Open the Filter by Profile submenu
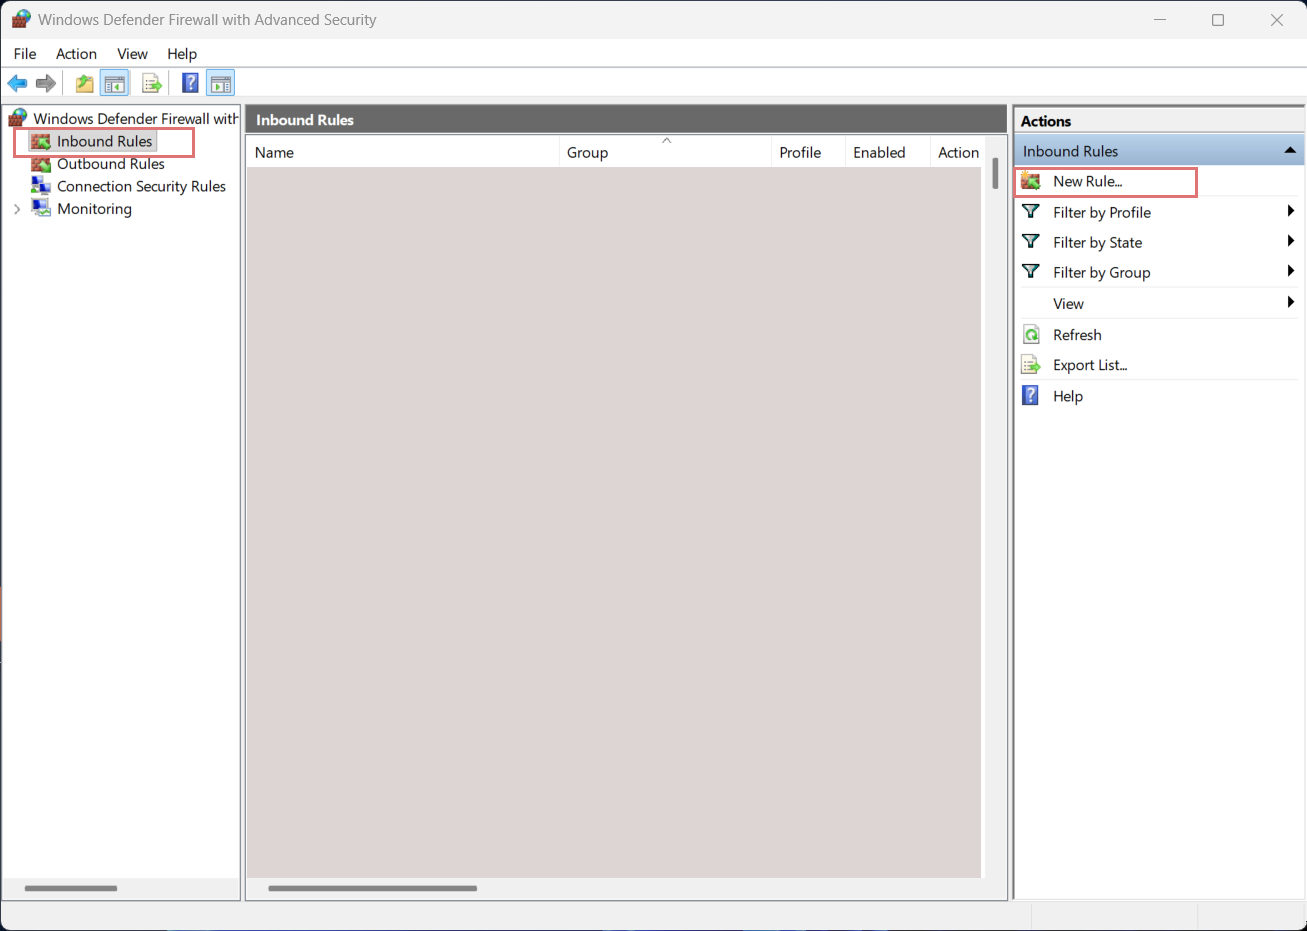The height and width of the screenshot is (931, 1307). (1101, 213)
